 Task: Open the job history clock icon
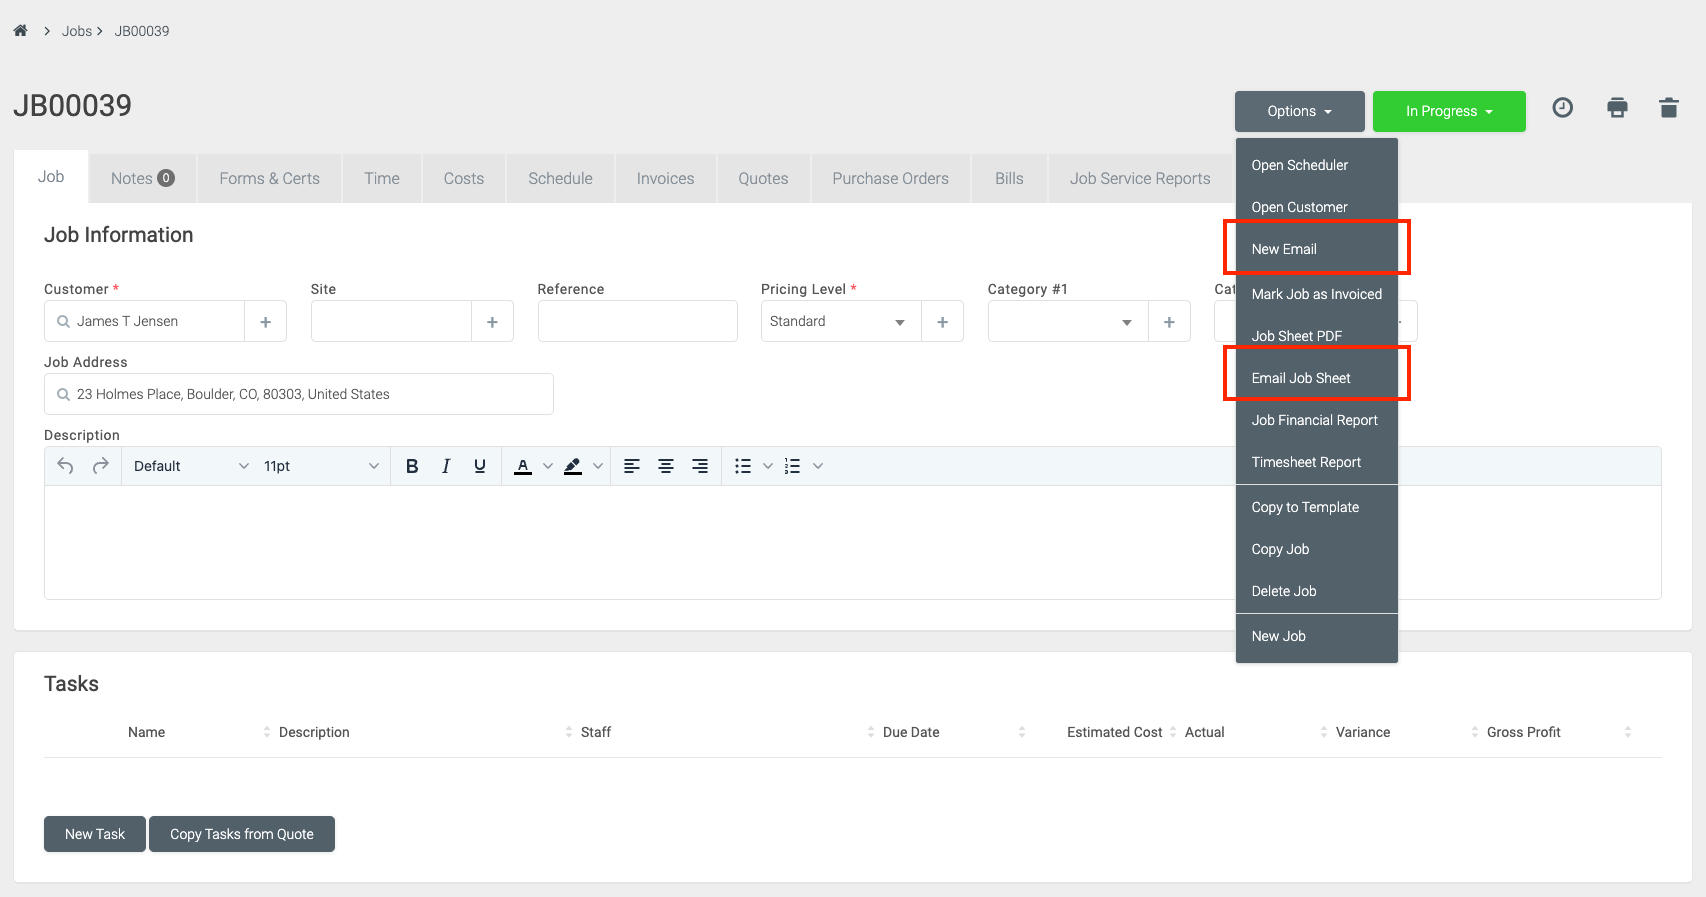tap(1563, 108)
